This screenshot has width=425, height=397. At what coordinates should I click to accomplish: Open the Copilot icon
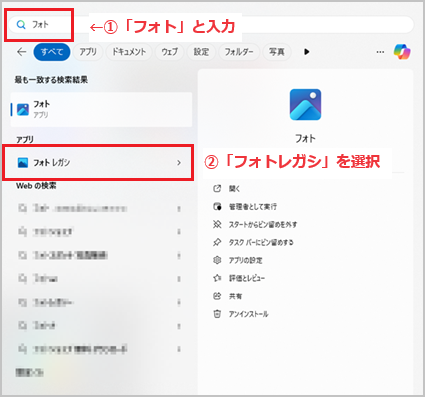402,52
